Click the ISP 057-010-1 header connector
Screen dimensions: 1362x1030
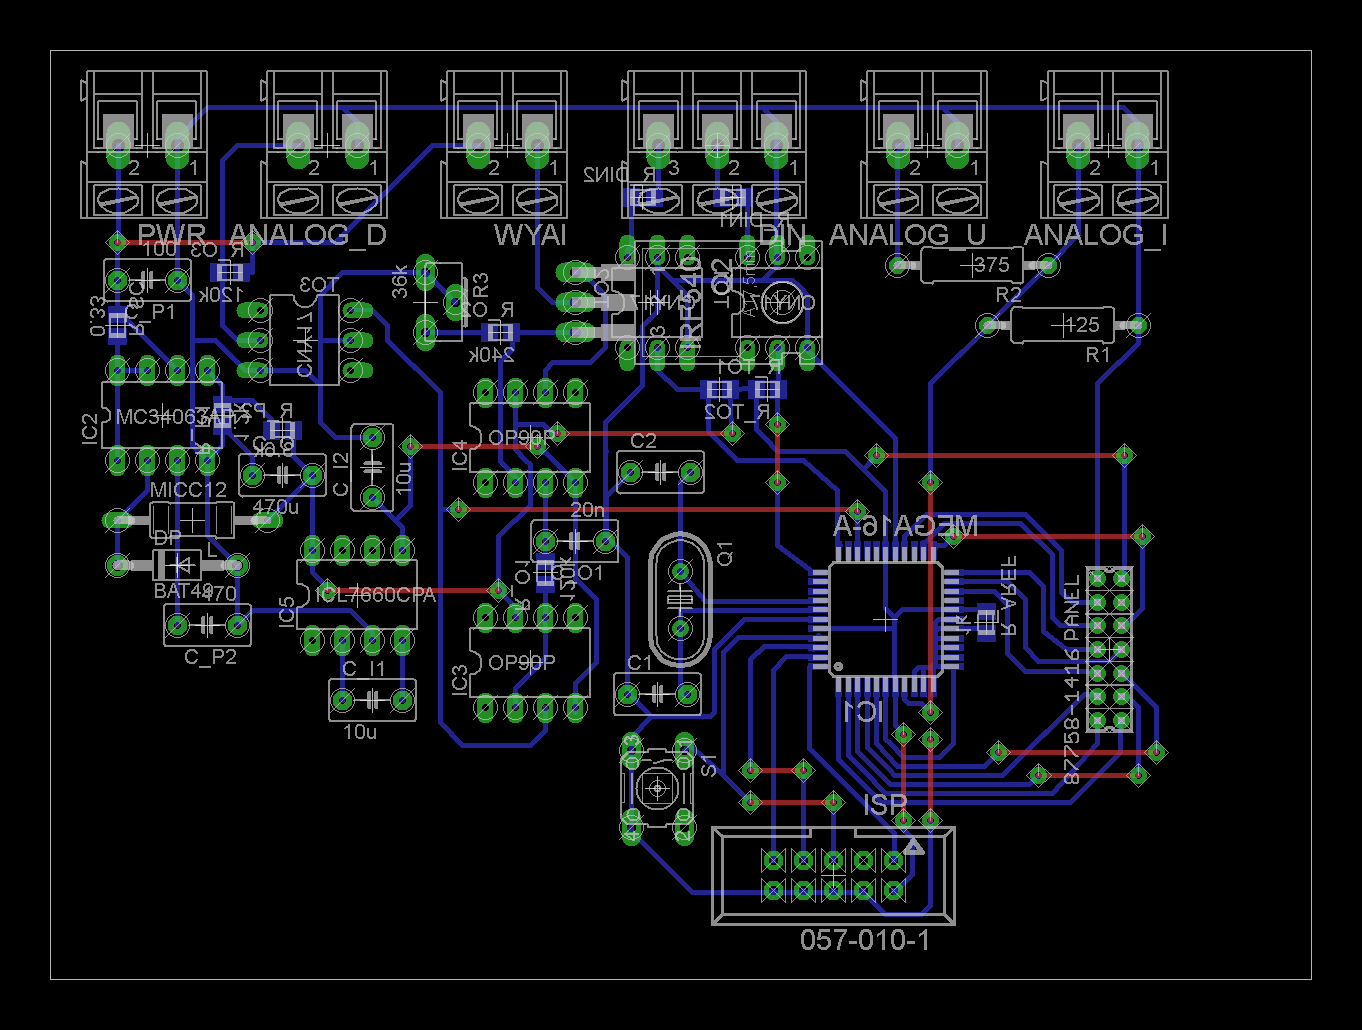point(833,876)
